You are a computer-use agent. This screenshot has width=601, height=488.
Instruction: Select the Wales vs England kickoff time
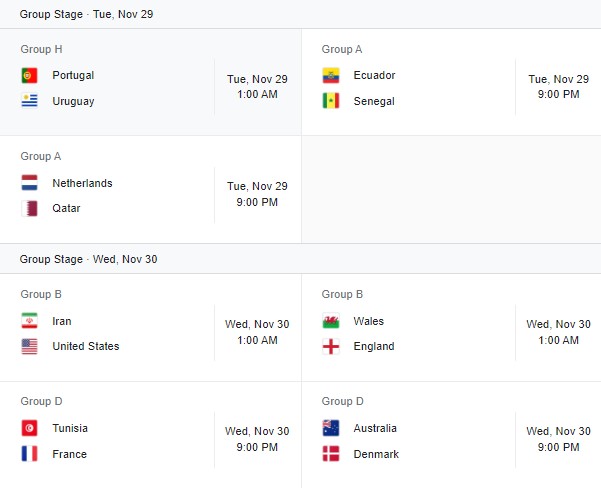pos(558,332)
